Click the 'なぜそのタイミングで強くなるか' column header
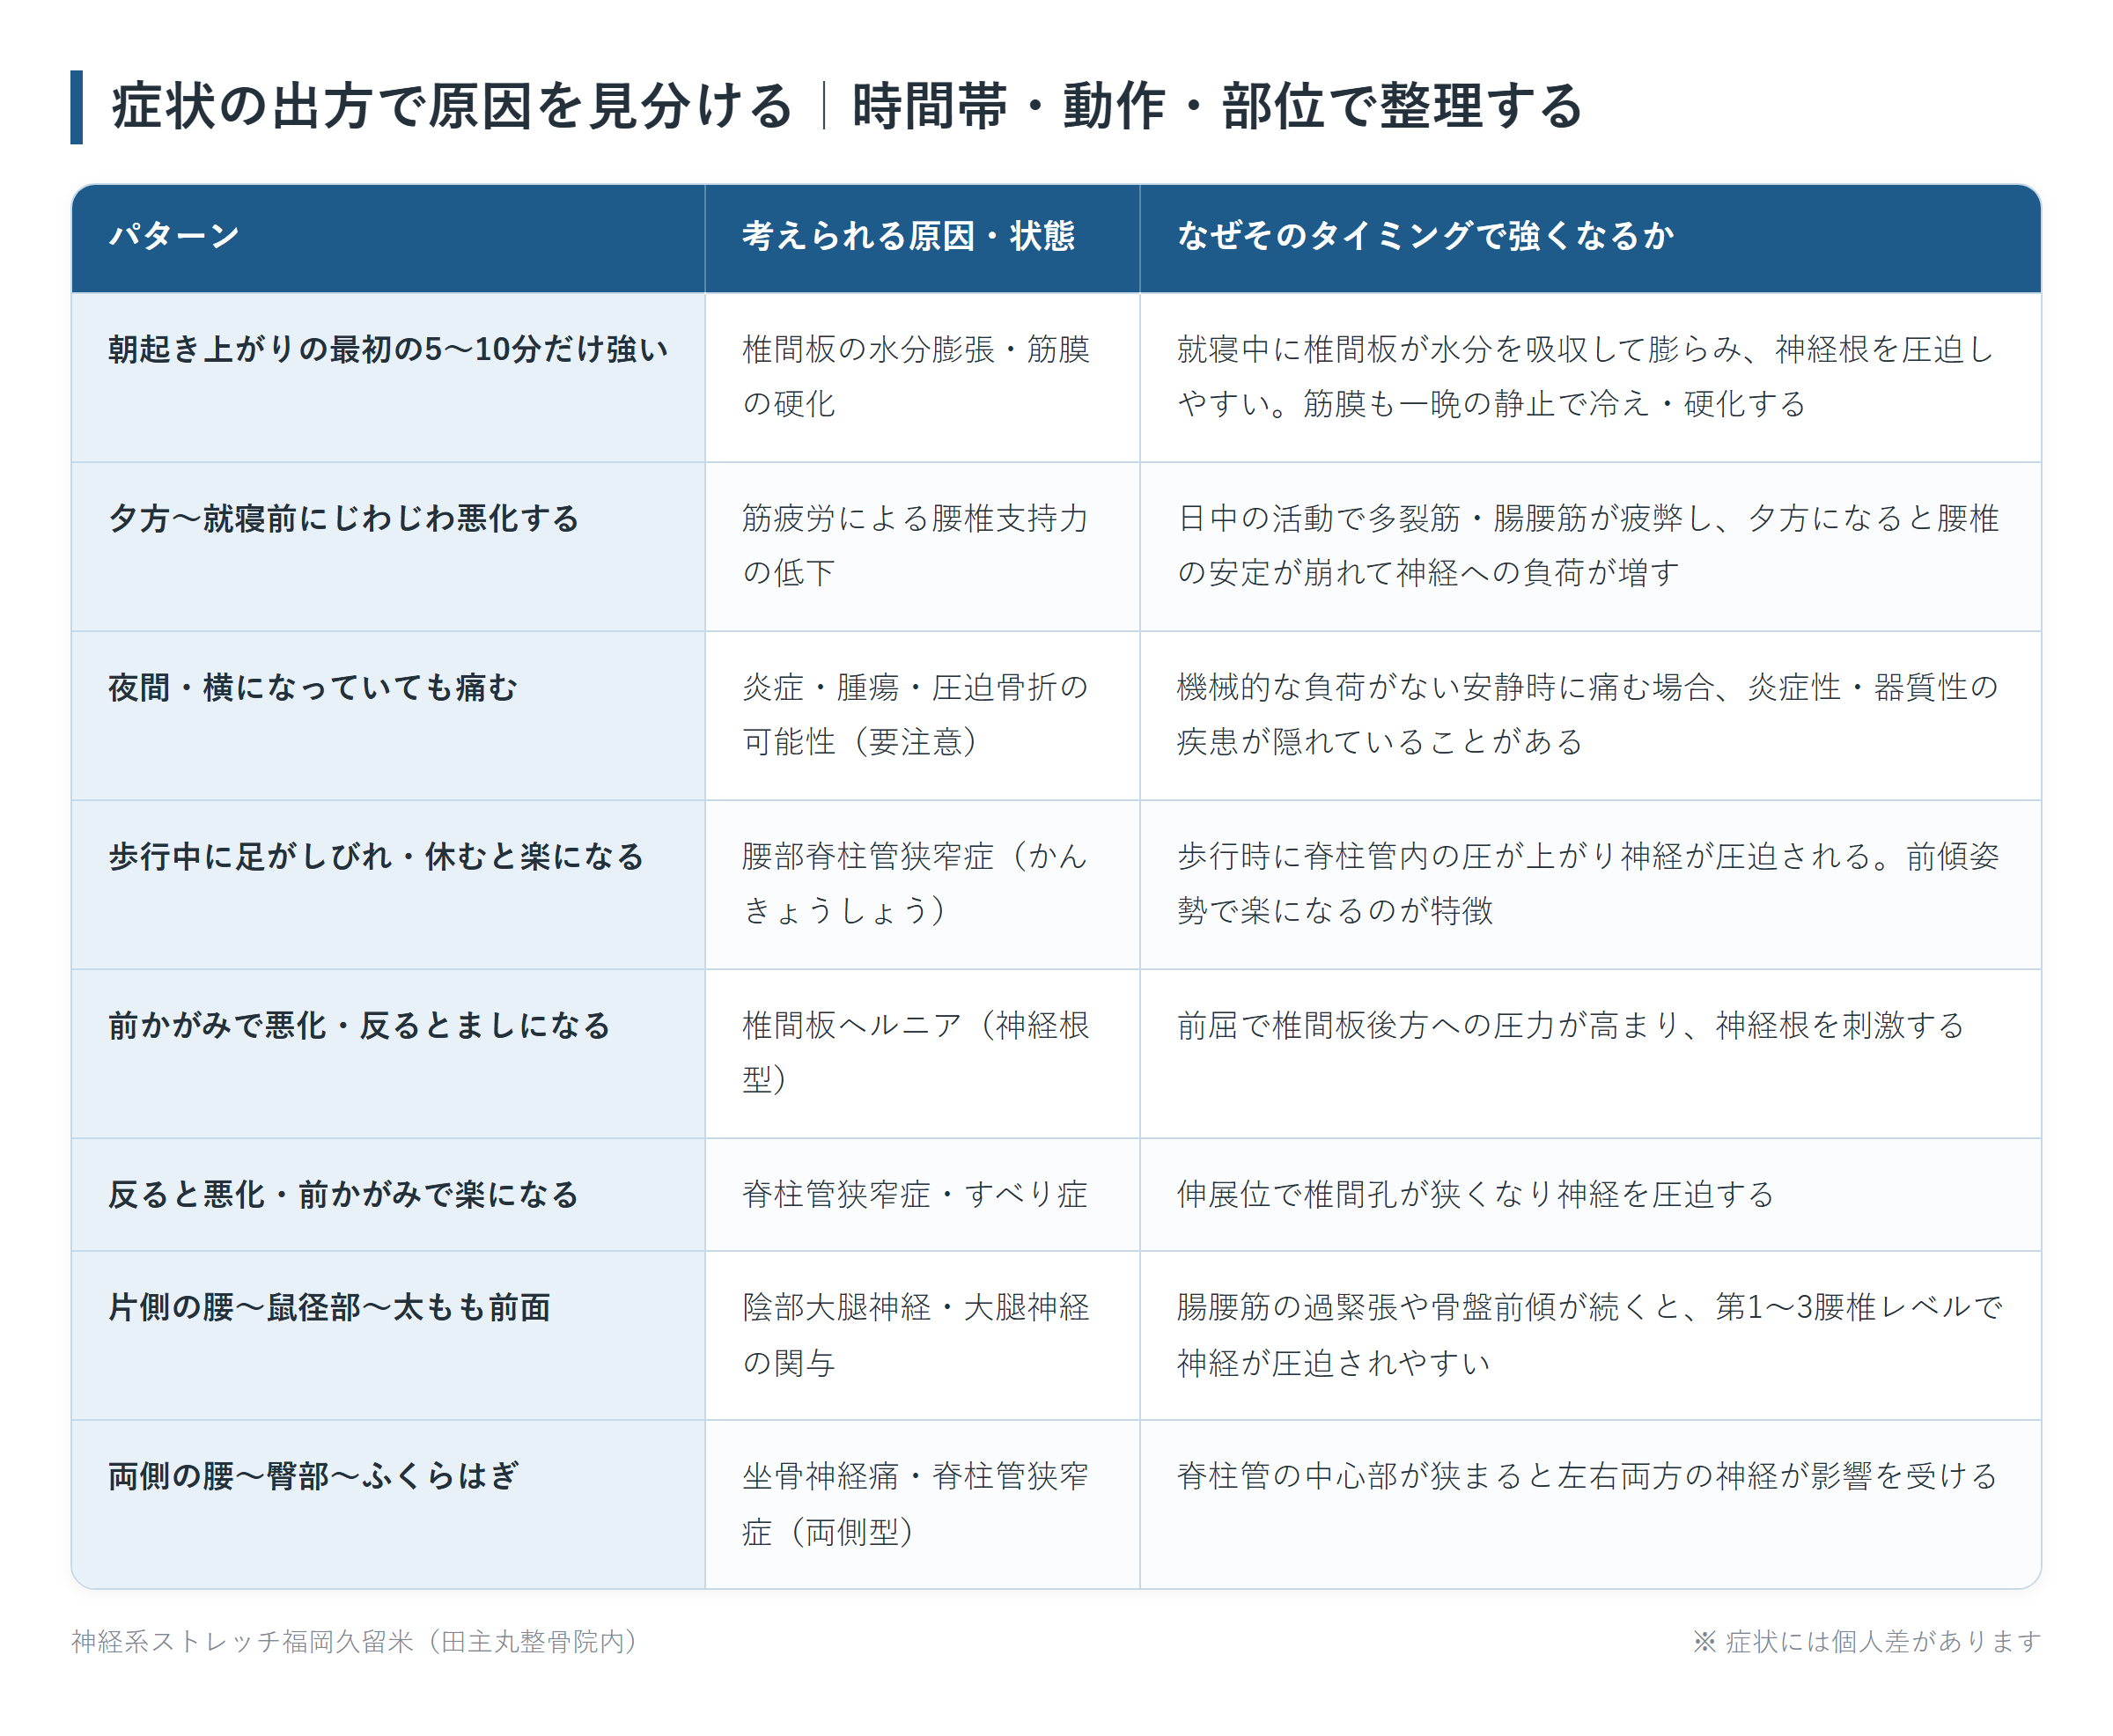Image resolution: width=2113 pixels, height=1736 pixels. coord(1590,237)
